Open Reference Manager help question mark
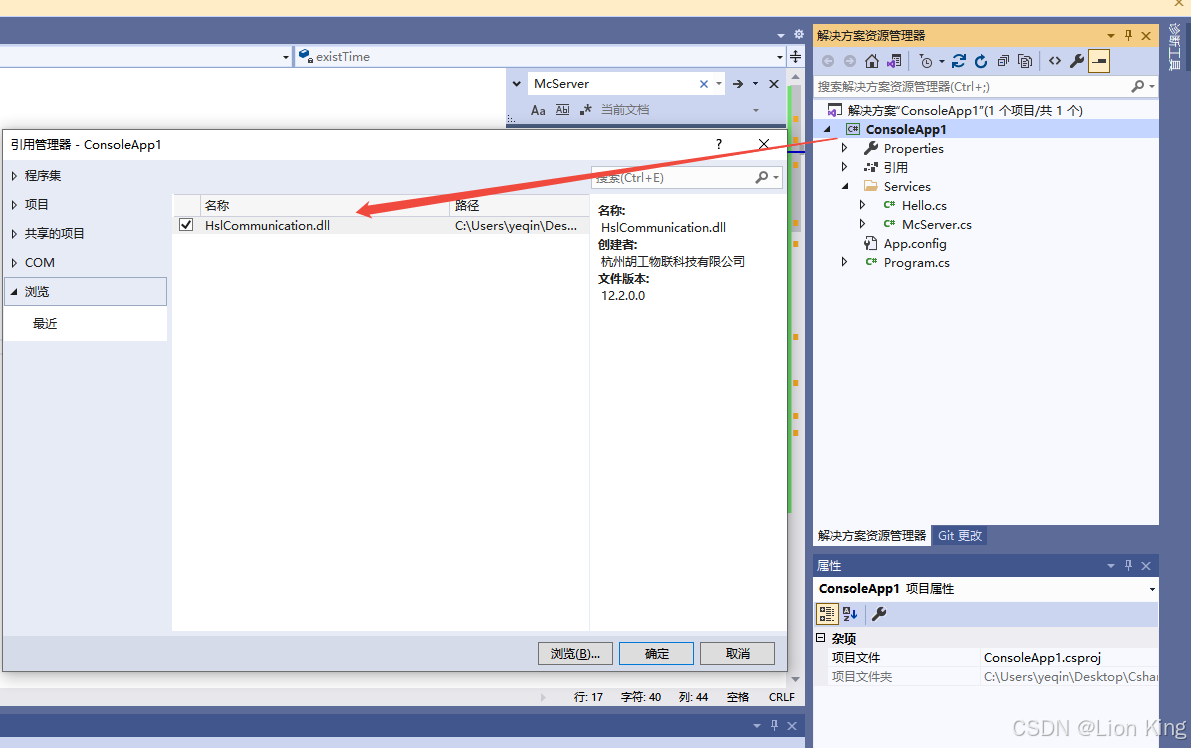Screen dimensions: 1191x748 pyautogui.click(x=719, y=144)
